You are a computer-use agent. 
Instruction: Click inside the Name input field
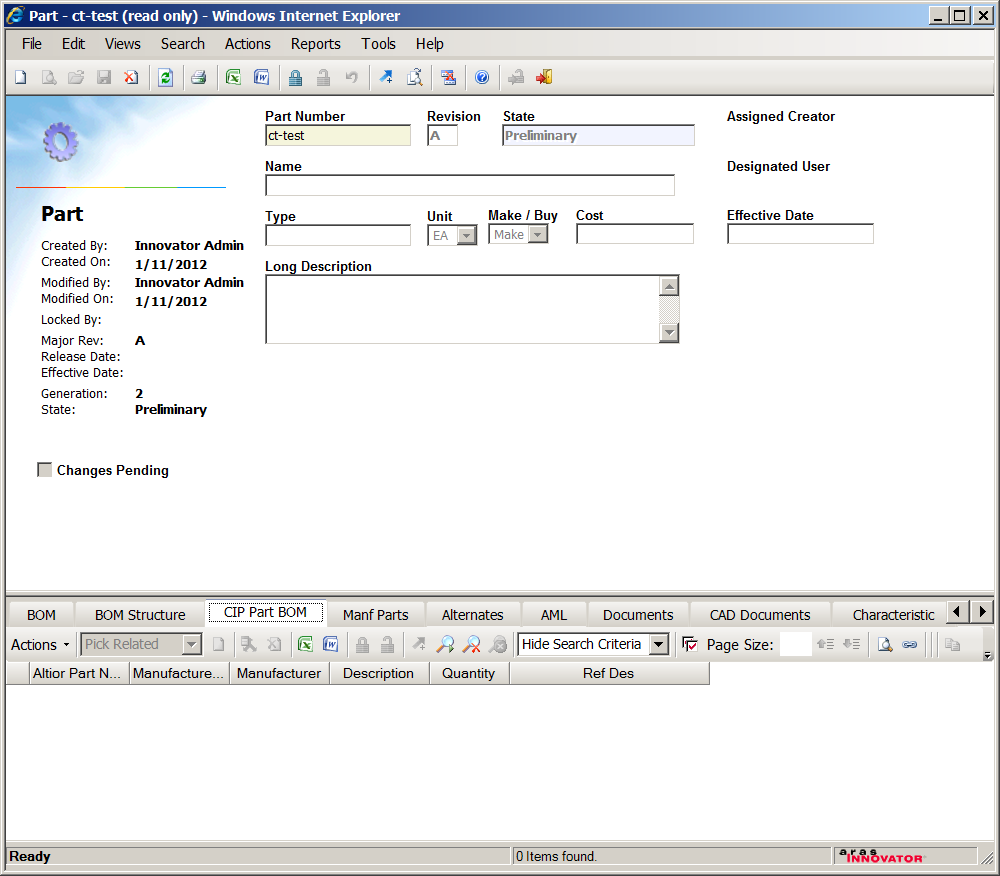470,185
